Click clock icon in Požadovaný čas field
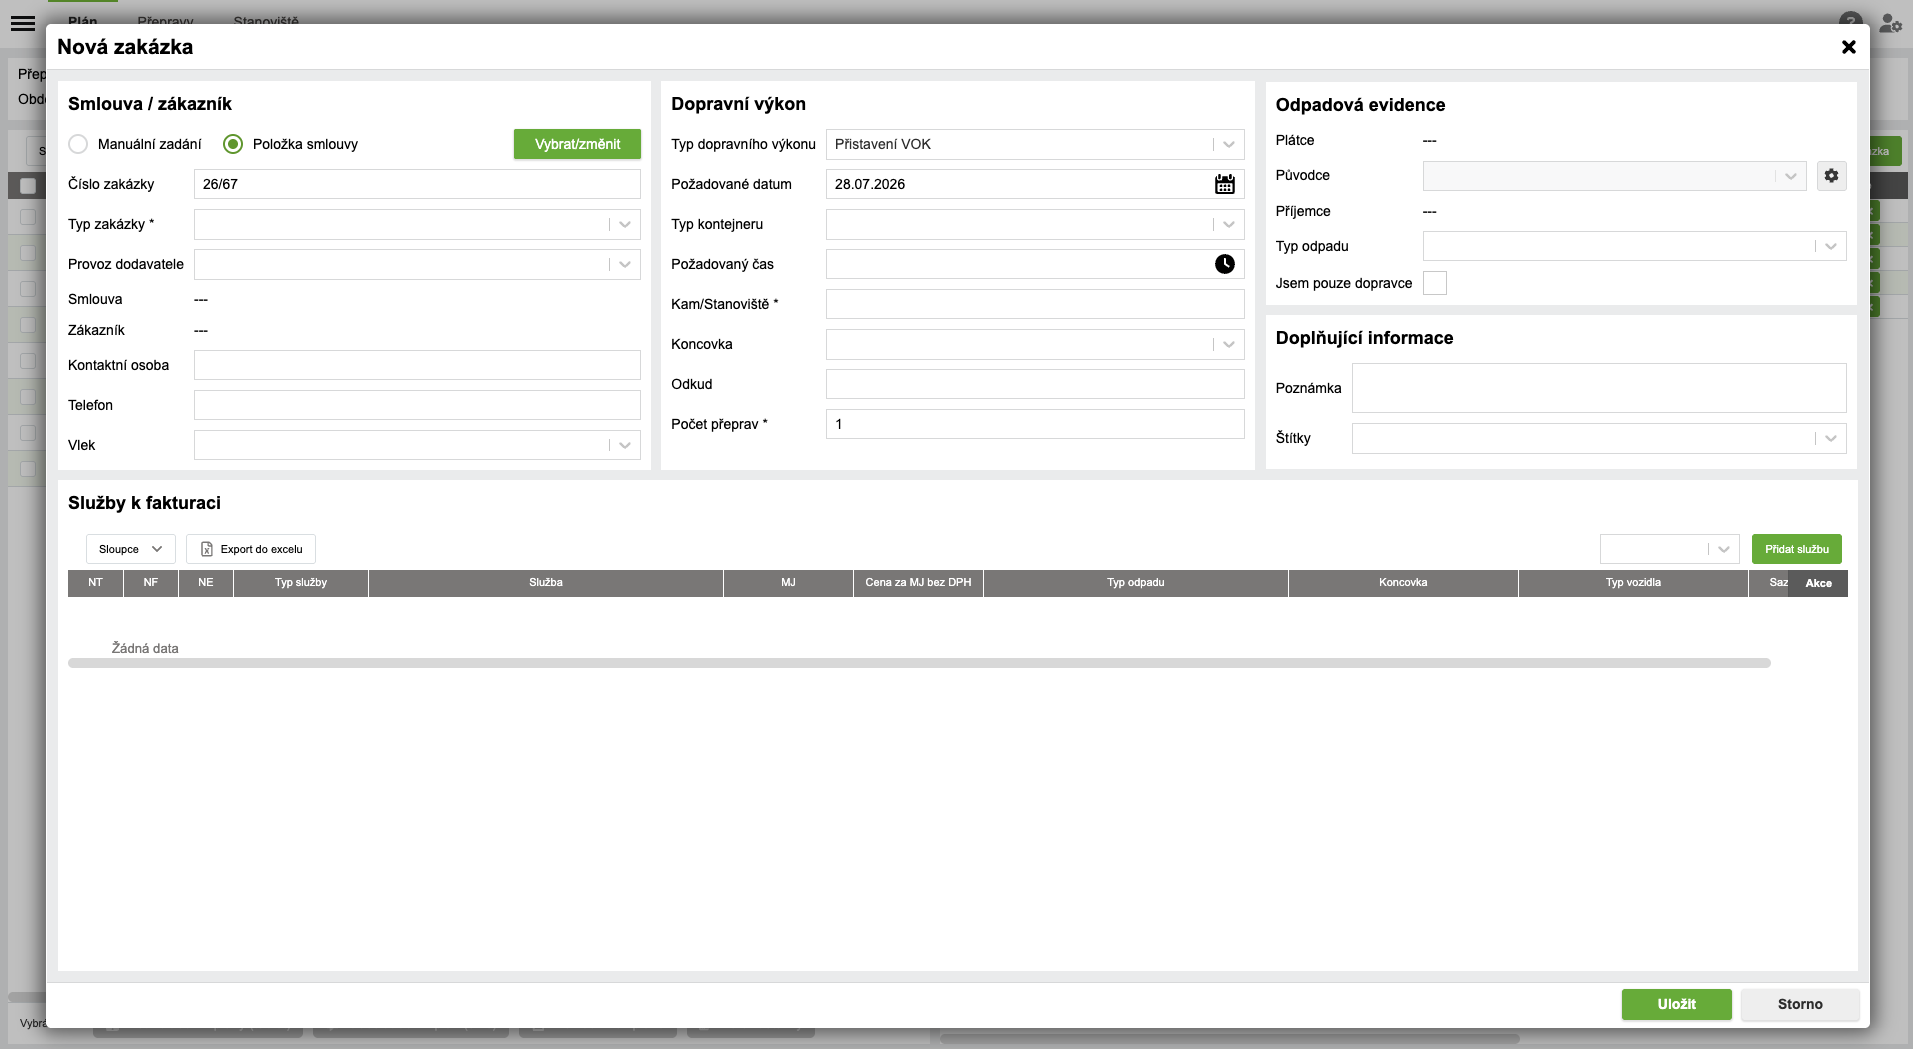 (1225, 264)
